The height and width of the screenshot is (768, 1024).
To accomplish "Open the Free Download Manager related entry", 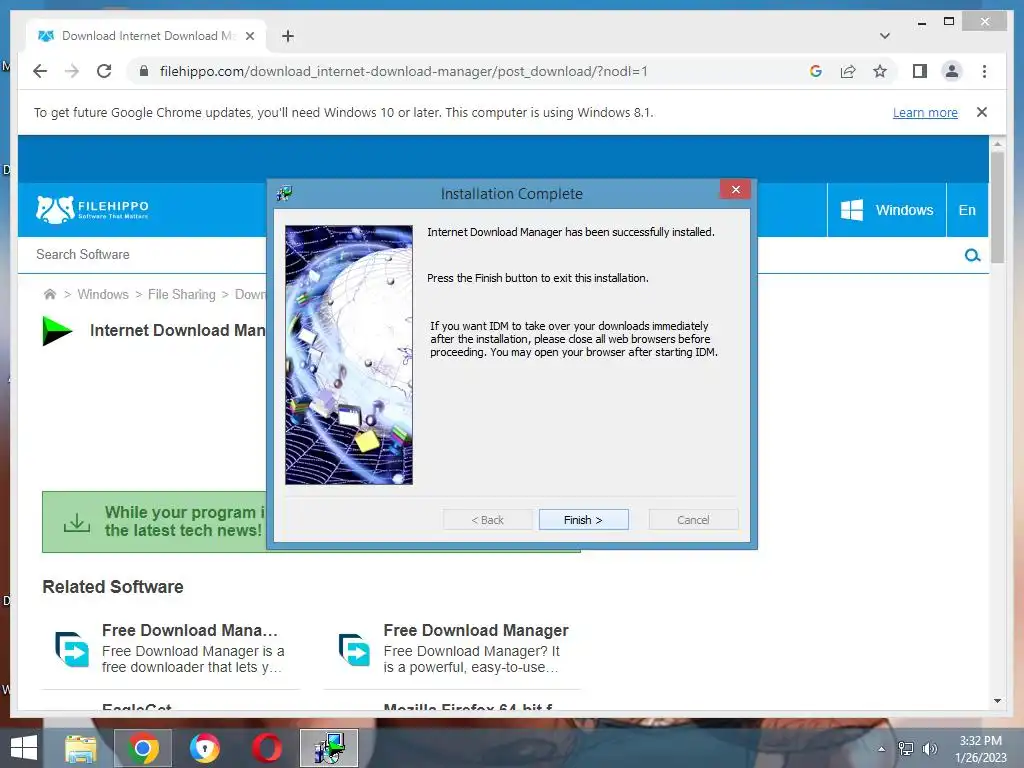I will click(x=475, y=630).
